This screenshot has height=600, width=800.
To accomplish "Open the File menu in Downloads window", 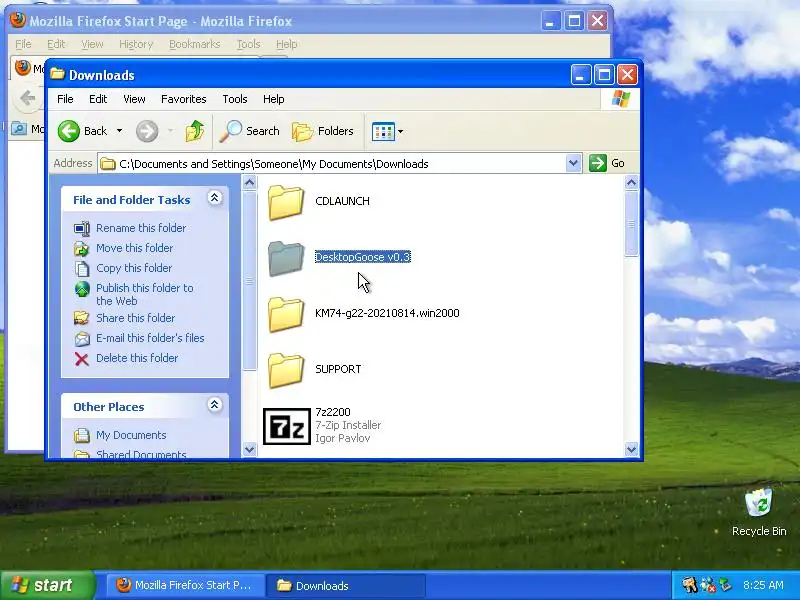I will click(65, 99).
